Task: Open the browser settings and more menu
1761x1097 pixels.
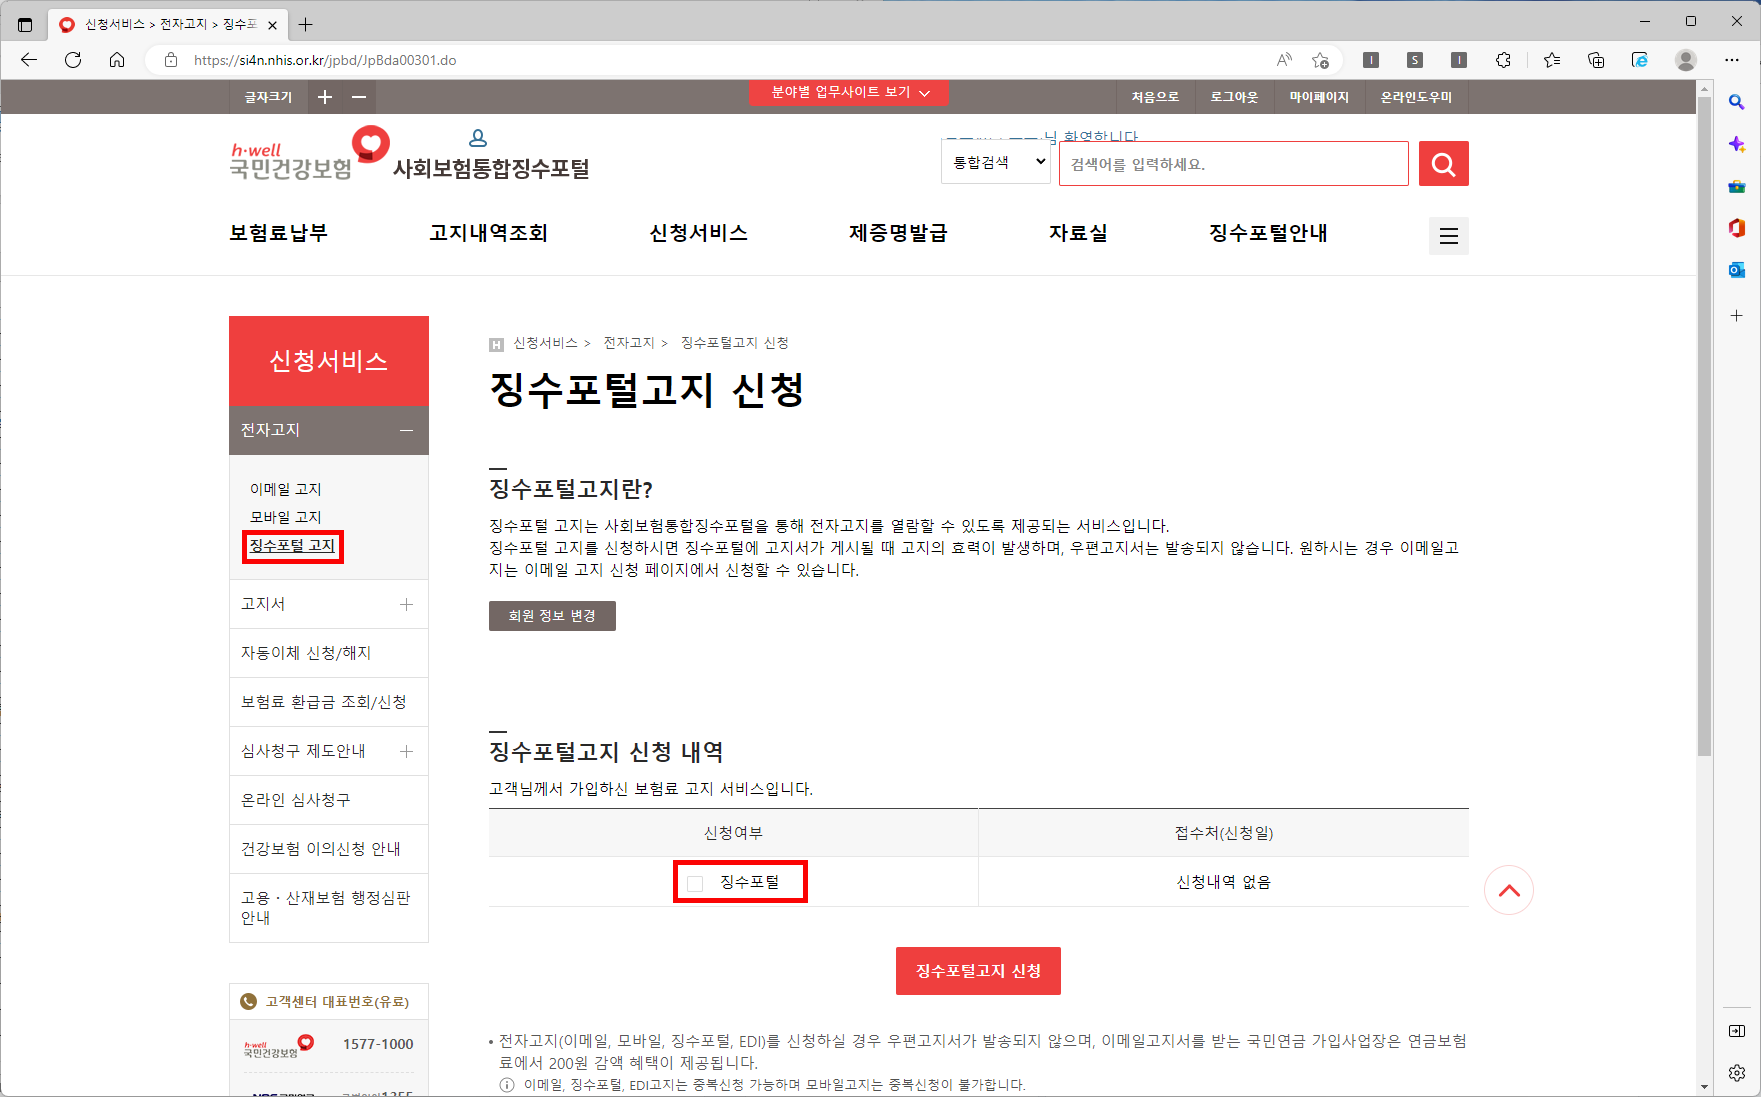Action: tap(1732, 60)
